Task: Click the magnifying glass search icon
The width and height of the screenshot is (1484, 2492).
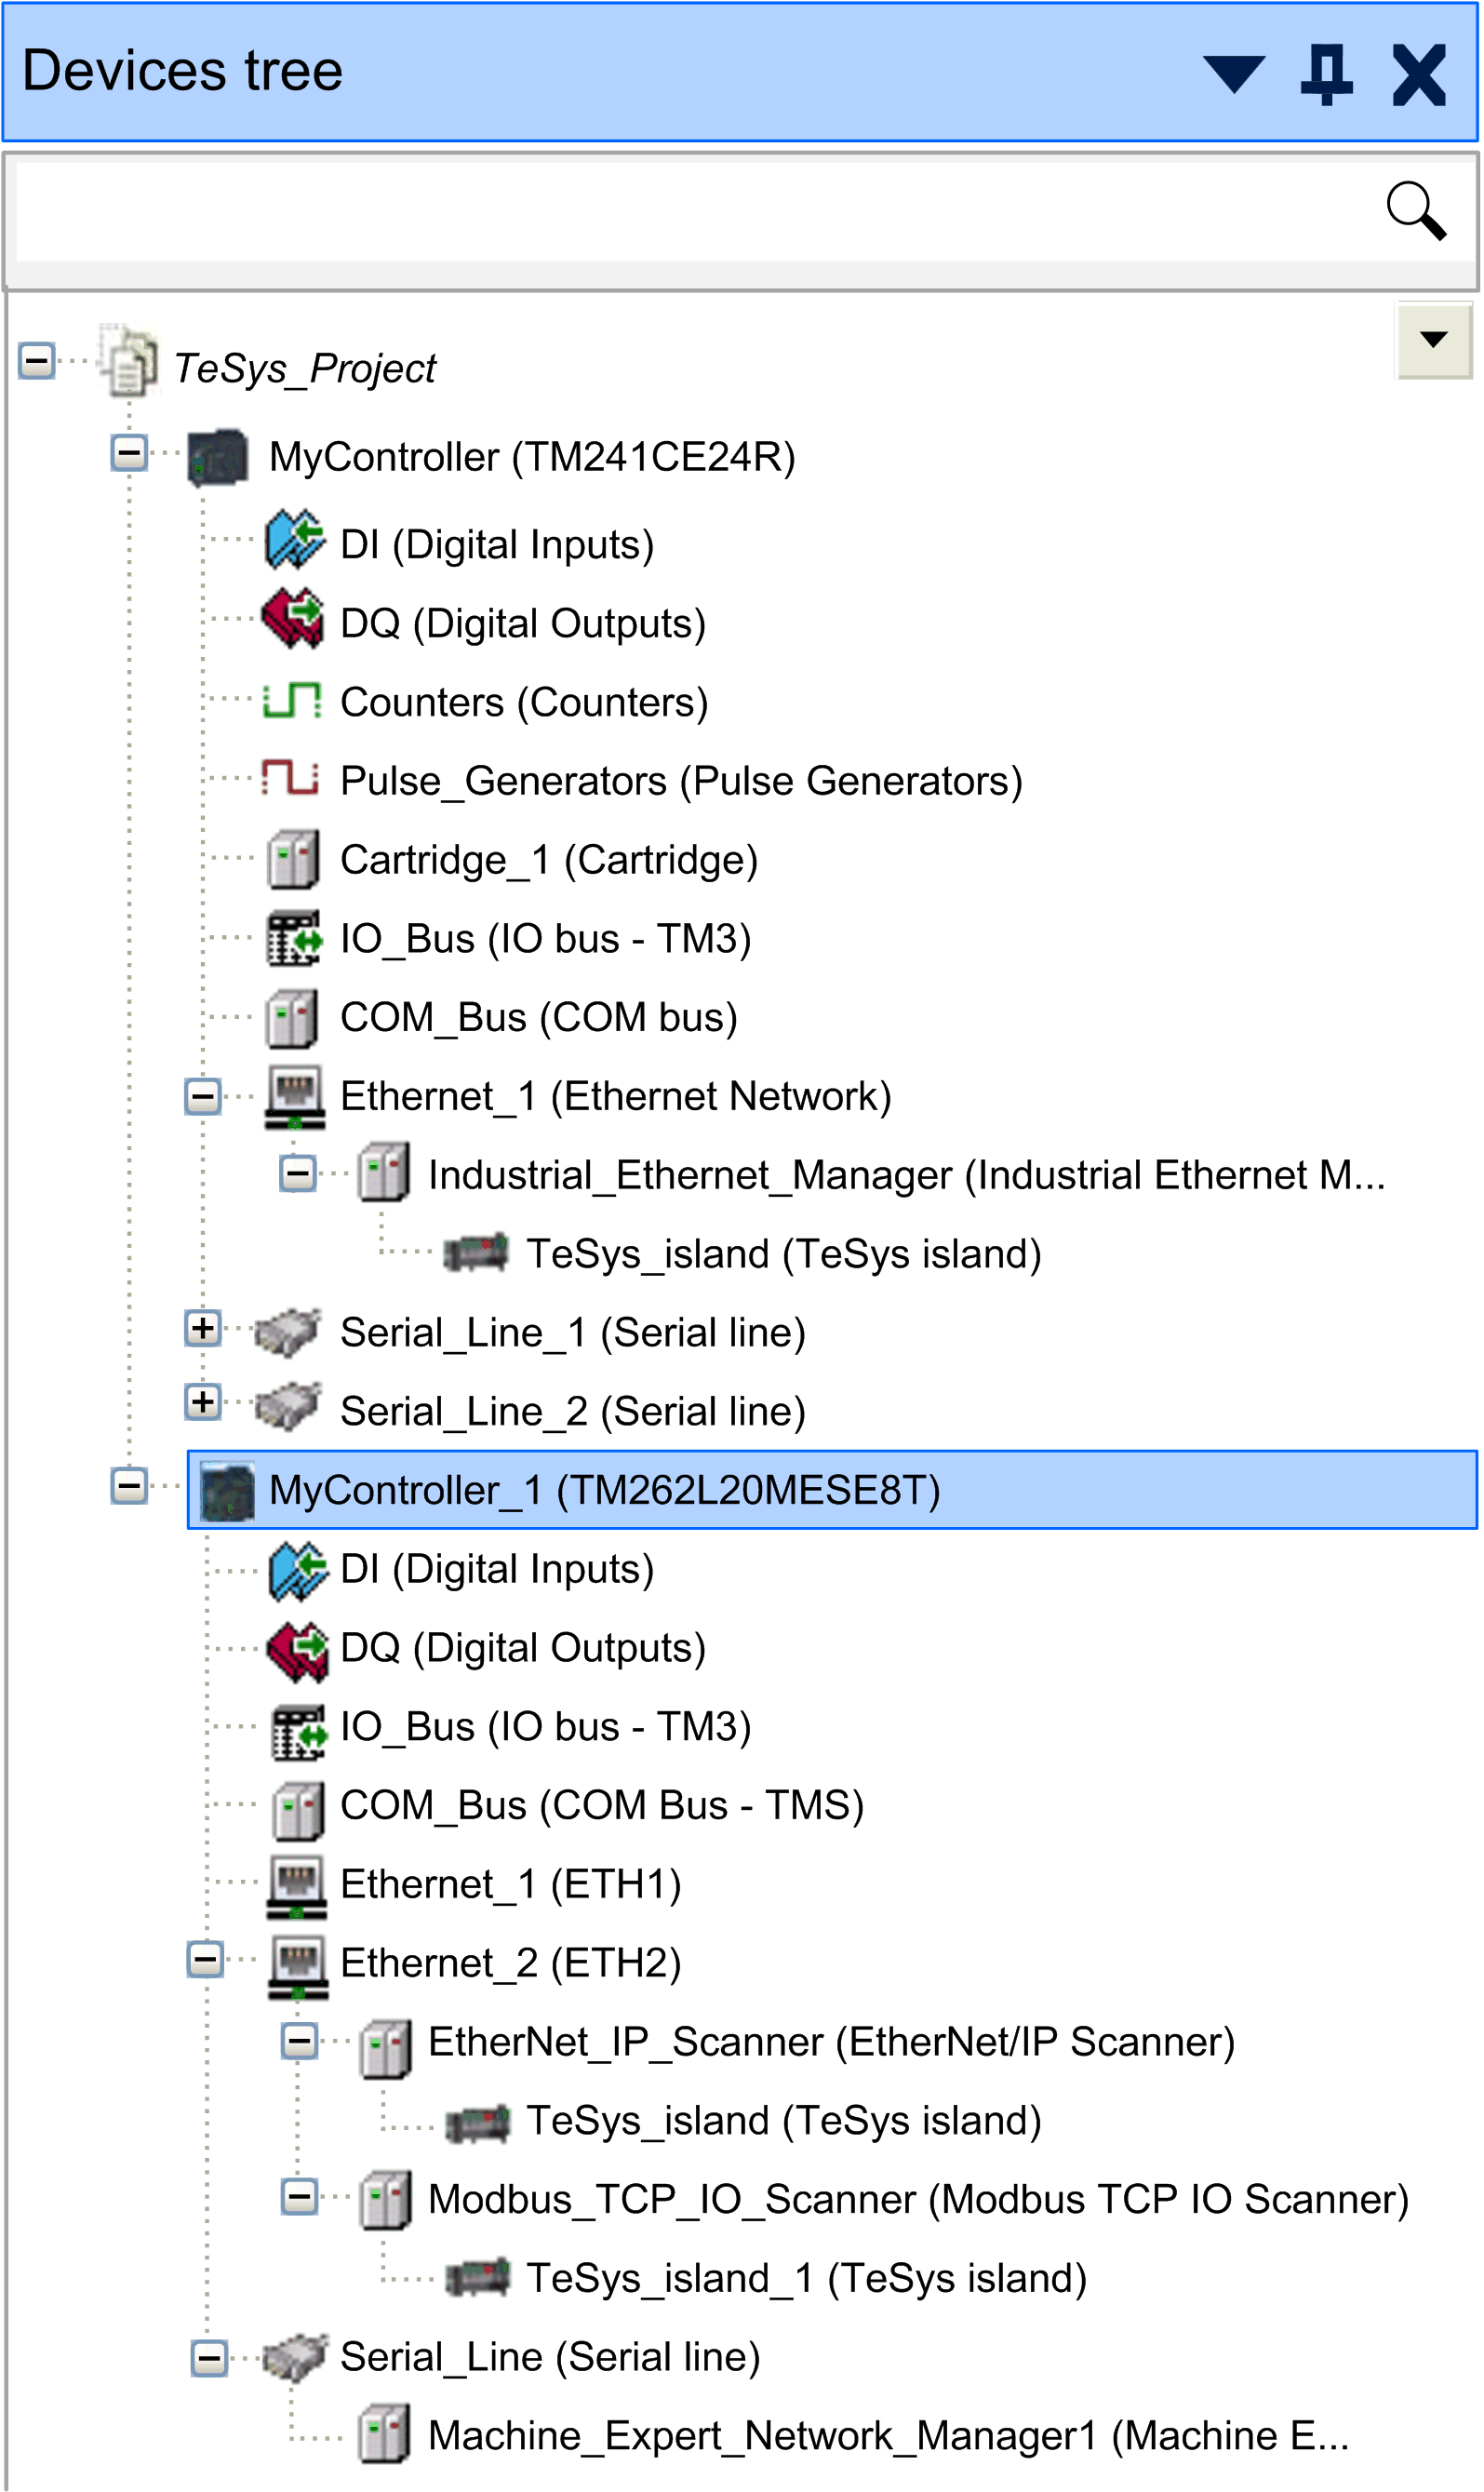Action: (1416, 211)
